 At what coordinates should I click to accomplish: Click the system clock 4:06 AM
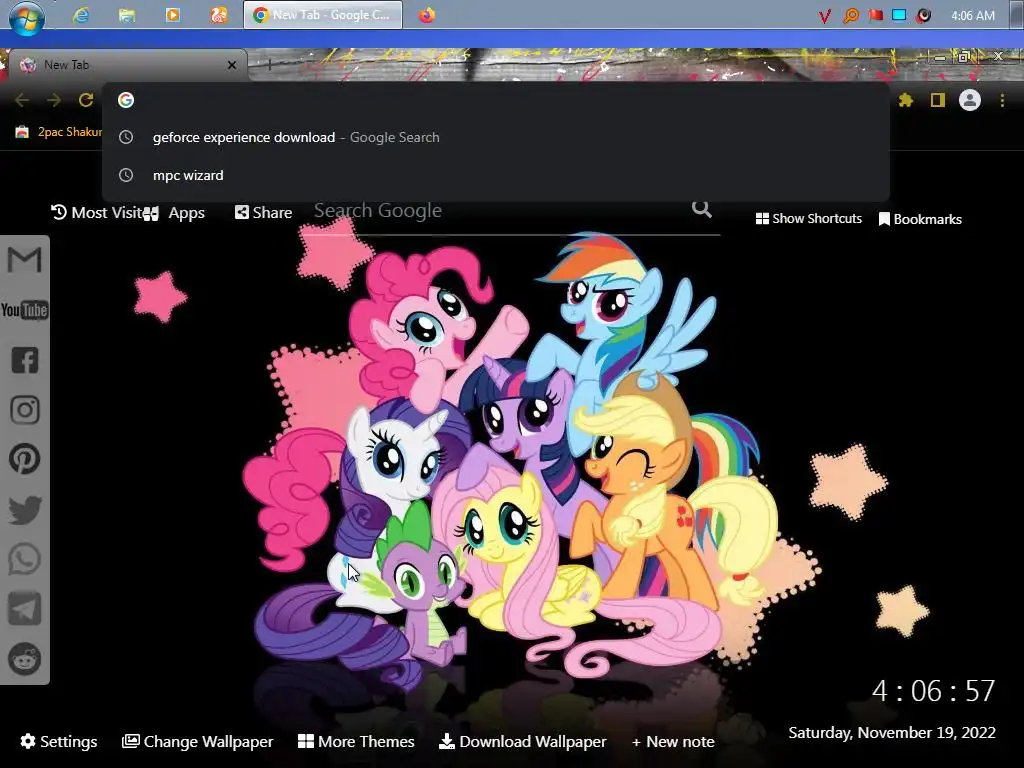972,16
